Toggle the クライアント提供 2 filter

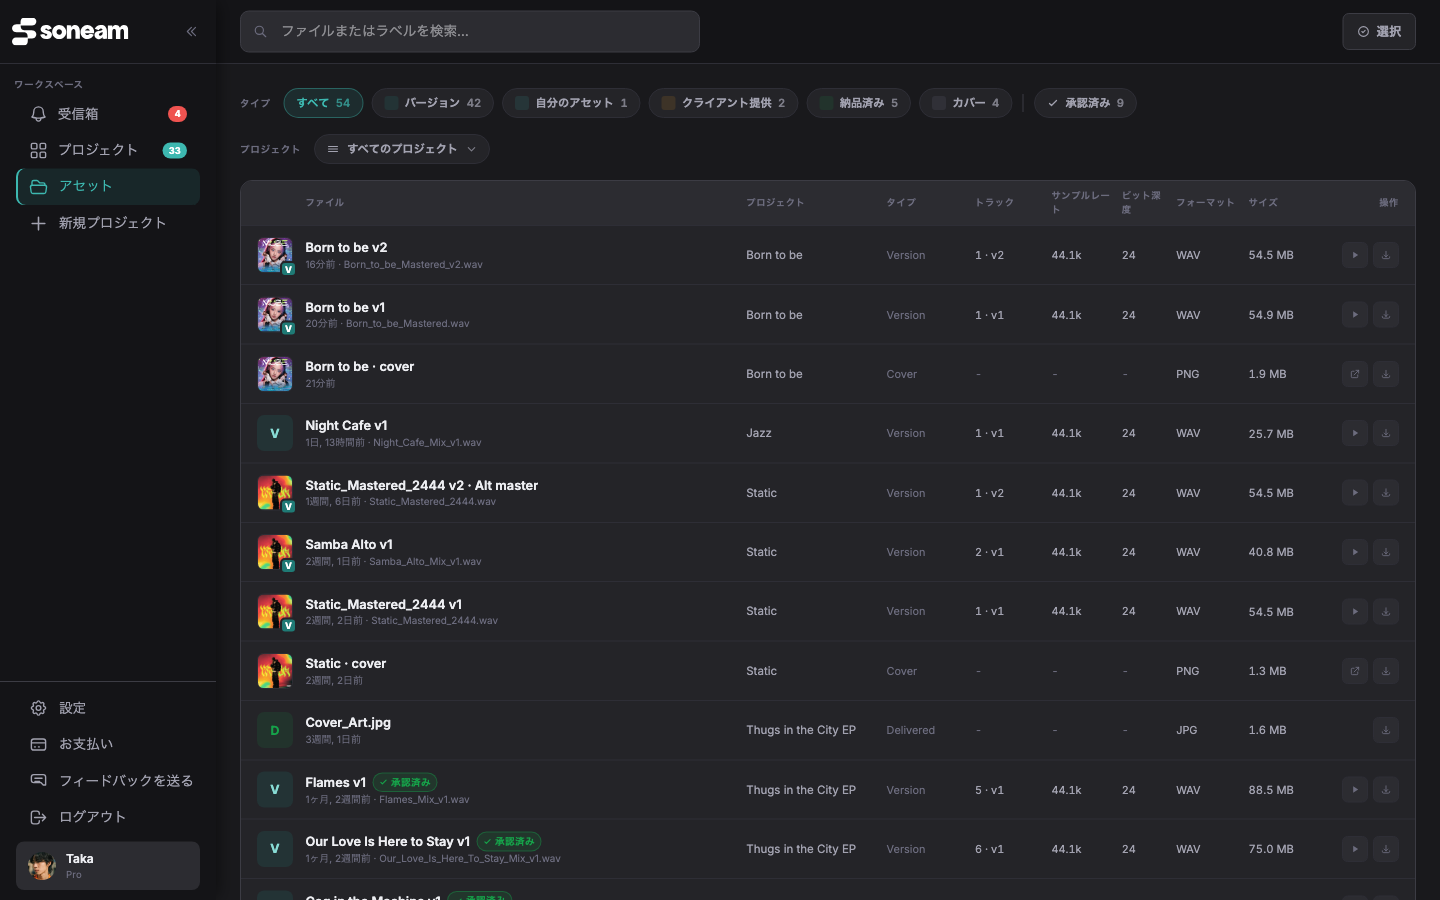[723, 103]
